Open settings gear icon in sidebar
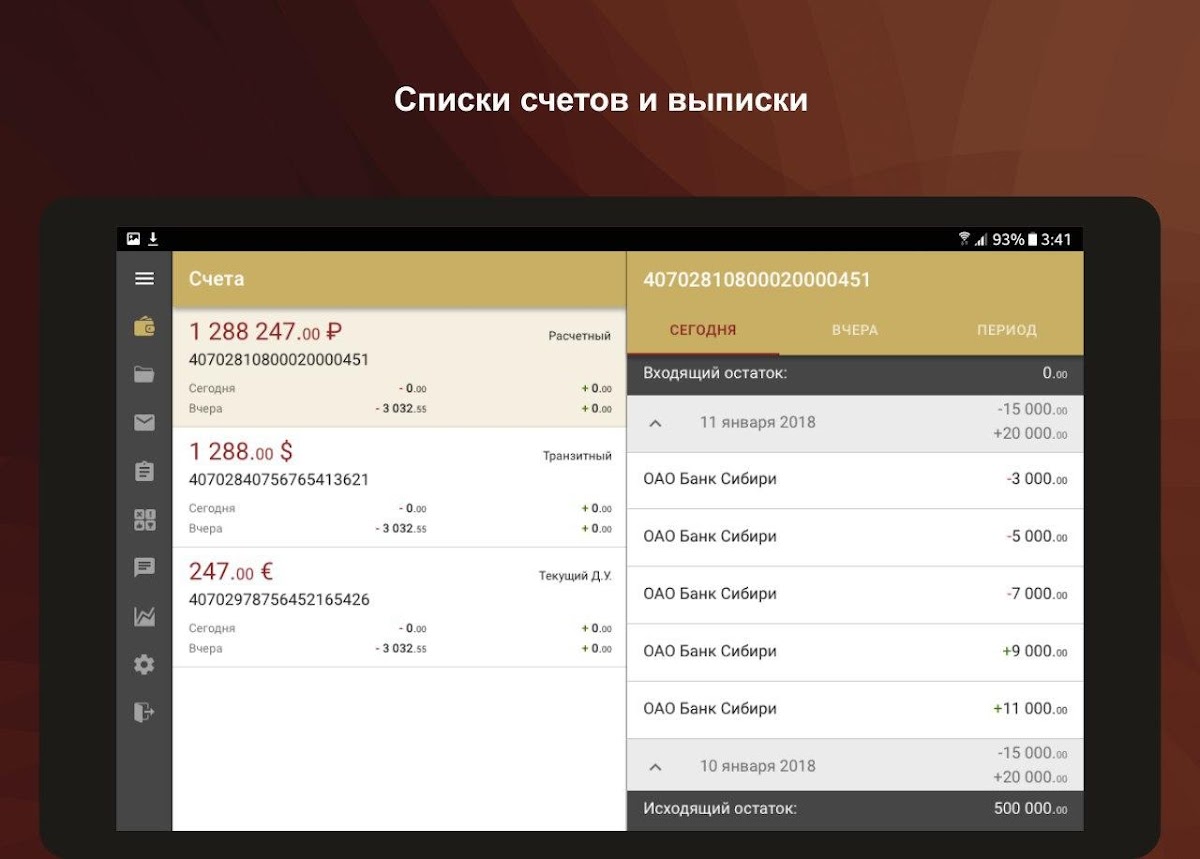The width and height of the screenshot is (1200, 859). point(144,665)
